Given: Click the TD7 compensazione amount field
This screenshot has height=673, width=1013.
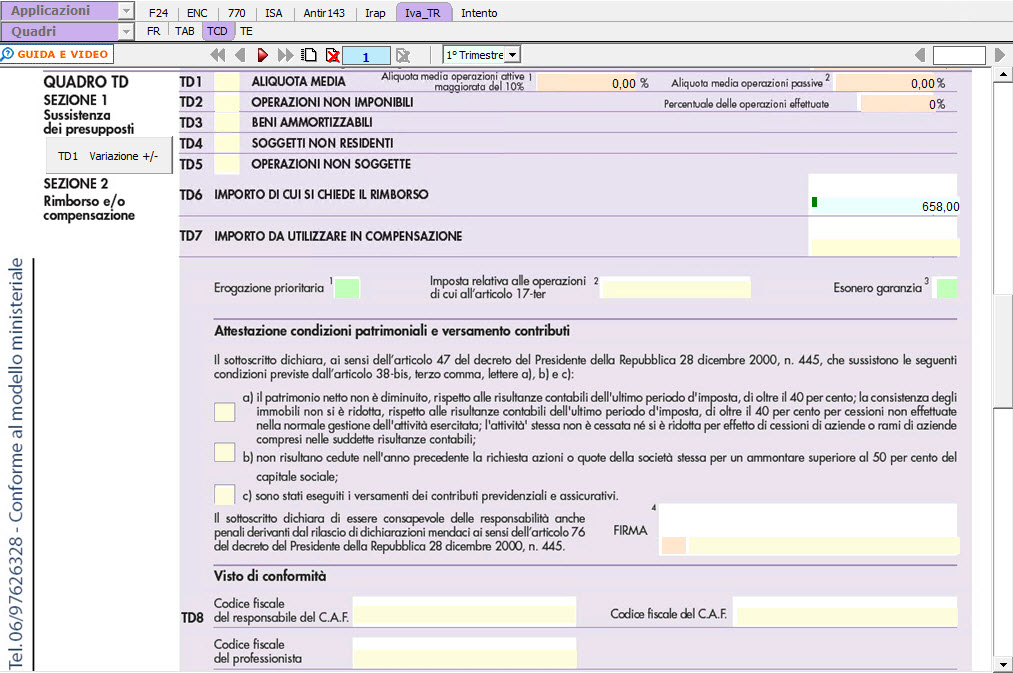Looking at the screenshot, I should tap(886, 247).
